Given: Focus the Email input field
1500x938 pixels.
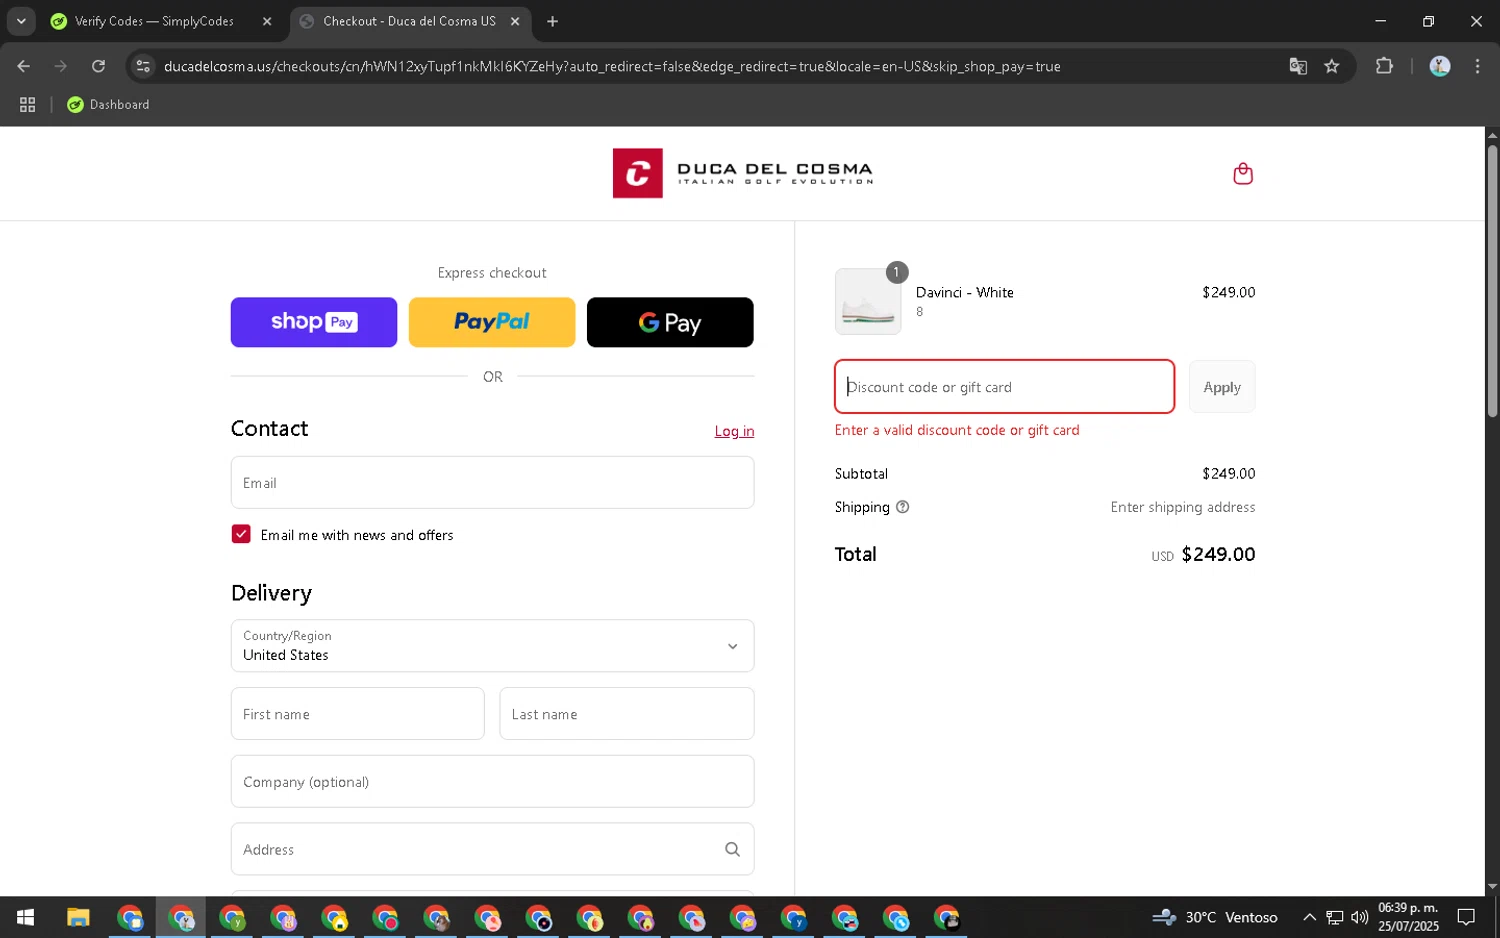Looking at the screenshot, I should [x=492, y=483].
